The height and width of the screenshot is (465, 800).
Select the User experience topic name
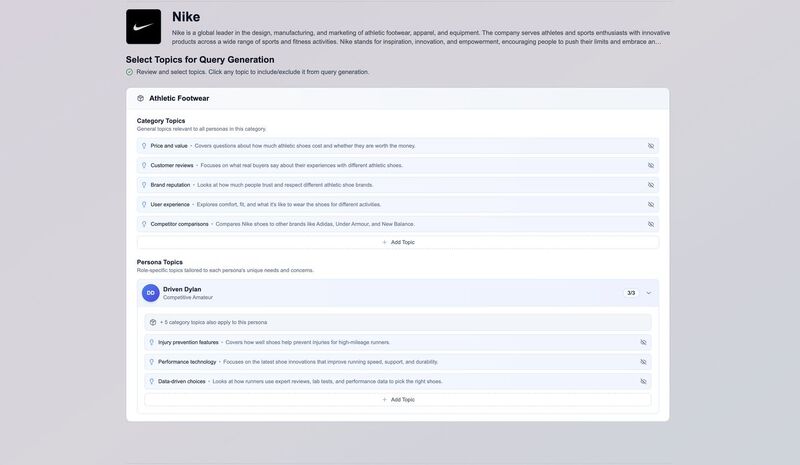click(170, 205)
